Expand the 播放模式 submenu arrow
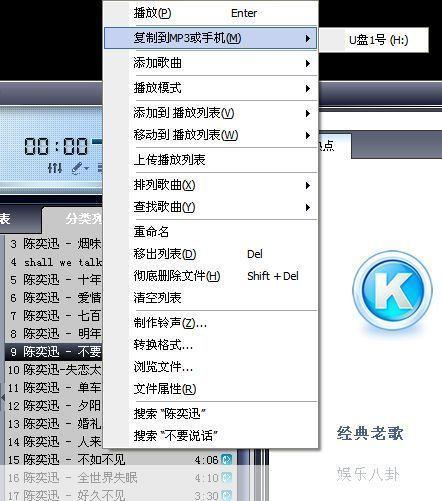Screen dimensions: 442x501 [x=308, y=88]
